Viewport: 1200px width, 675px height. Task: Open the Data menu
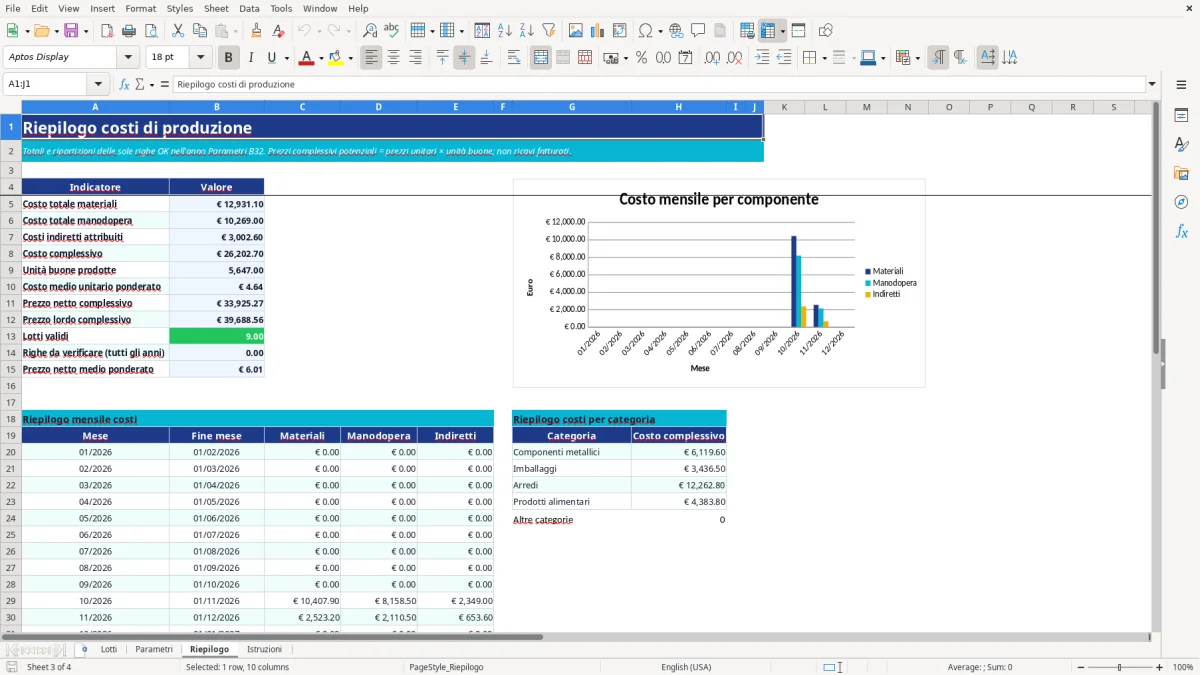pyautogui.click(x=249, y=8)
